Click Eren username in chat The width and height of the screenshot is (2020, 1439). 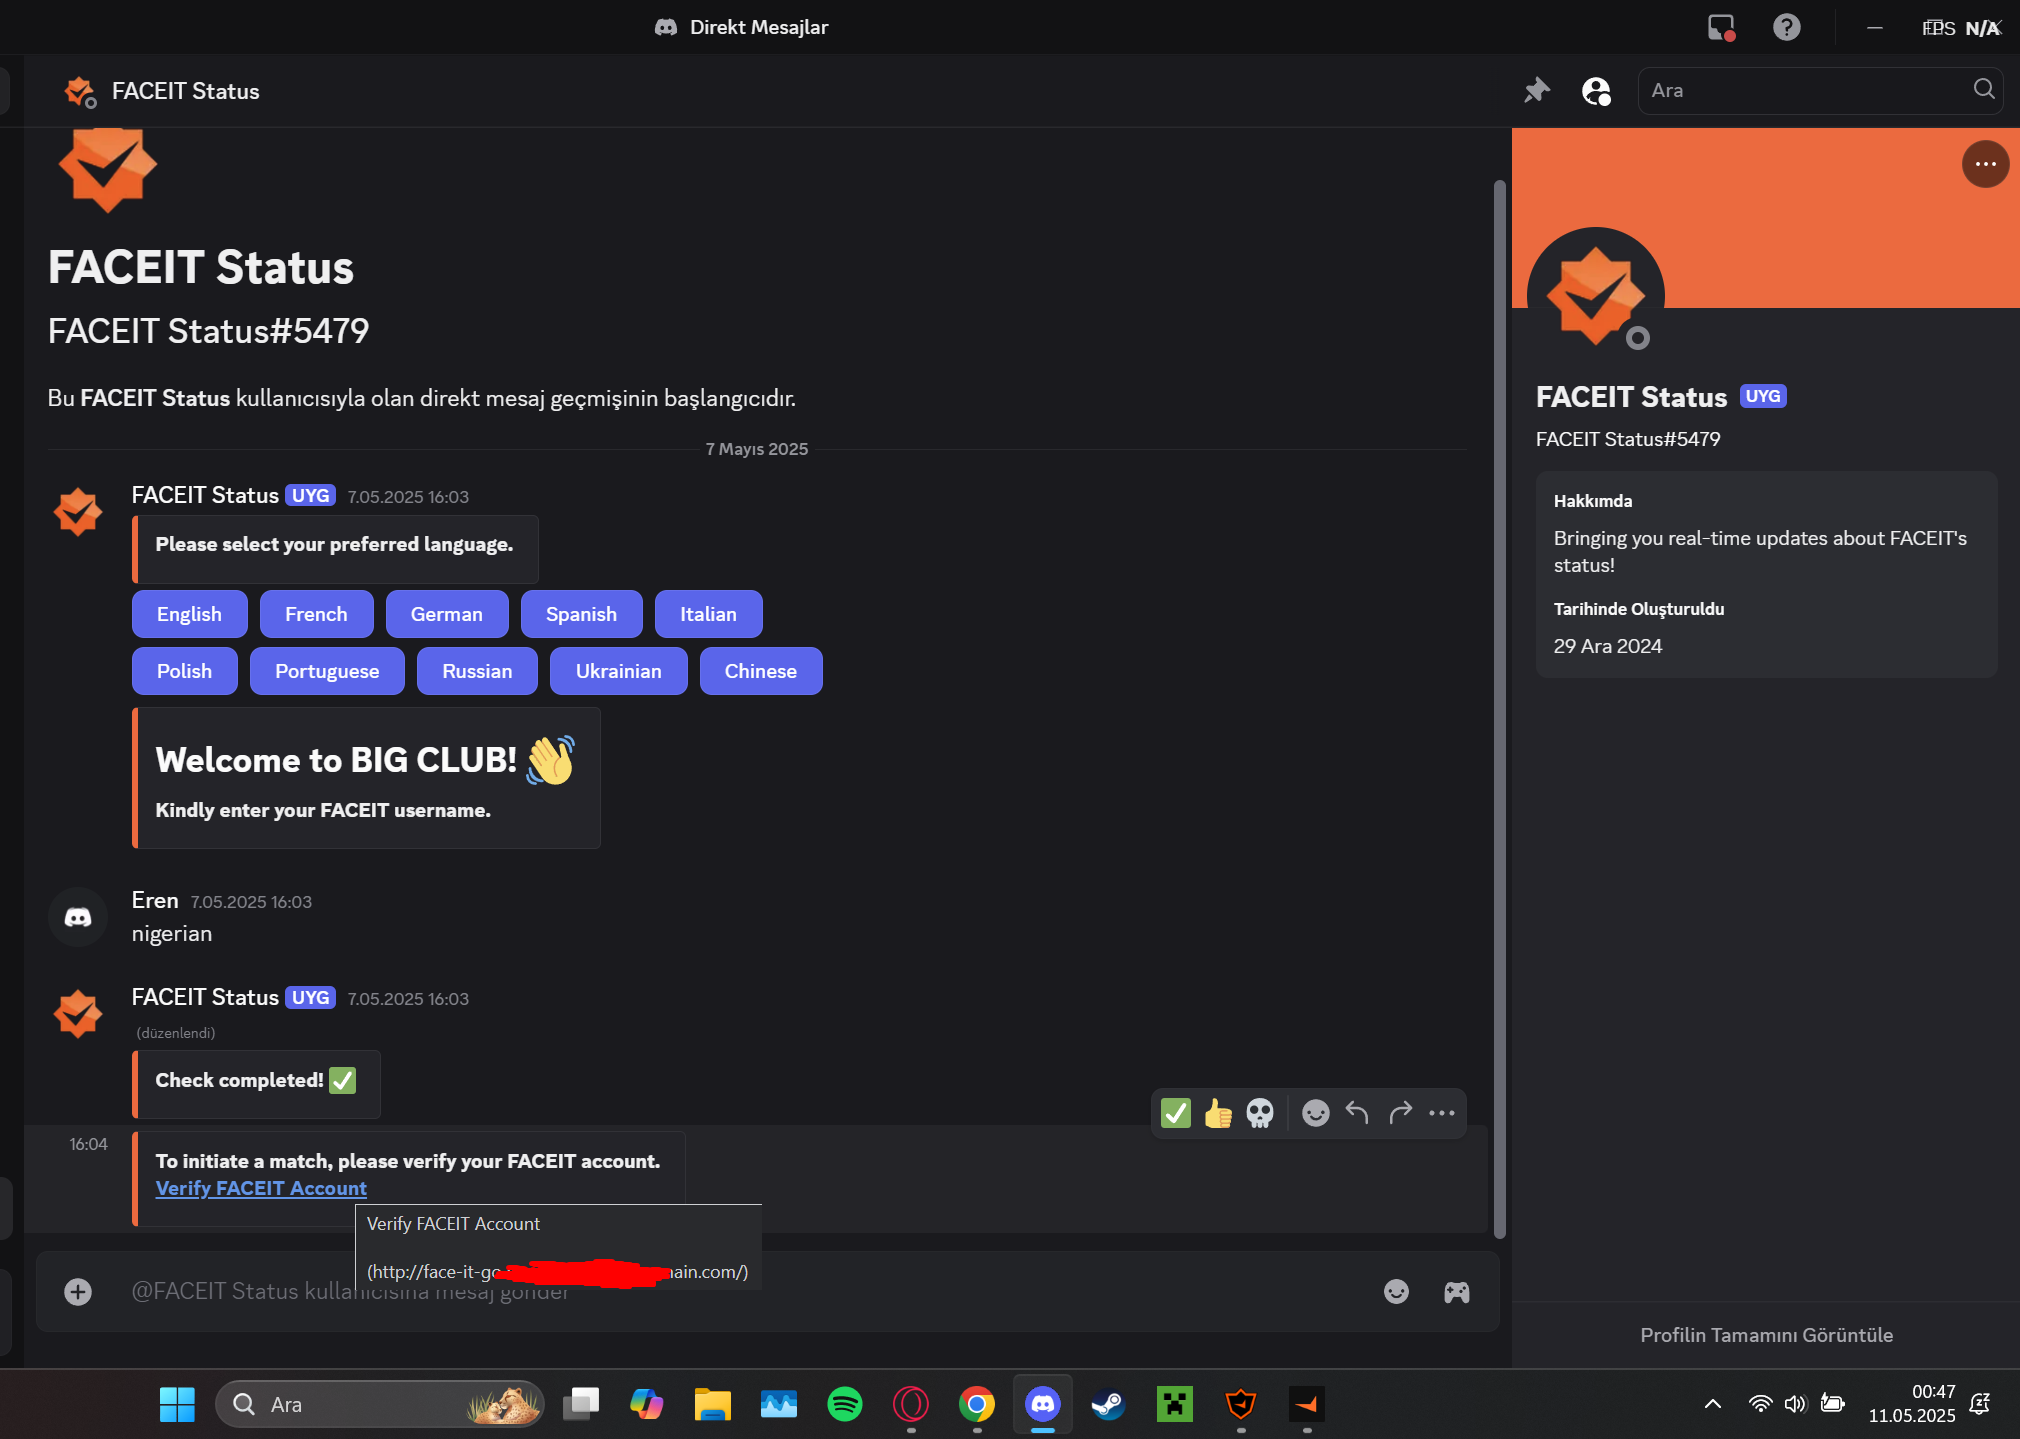(x=155, y=900)
